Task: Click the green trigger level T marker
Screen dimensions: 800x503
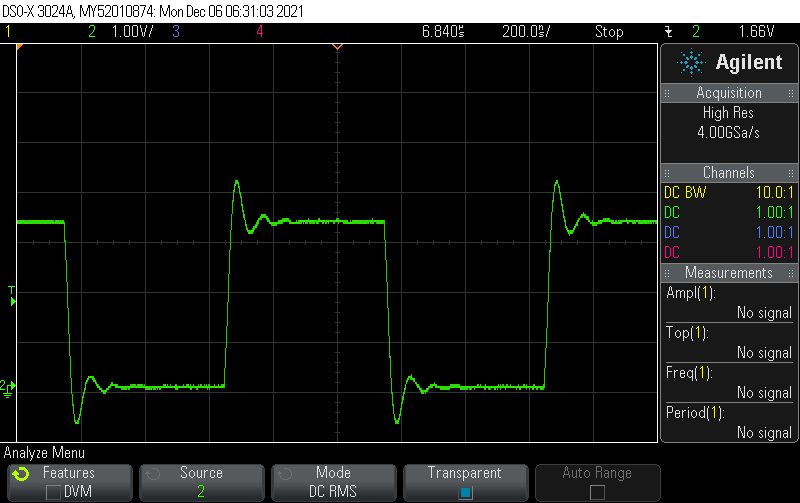Action: click(x=12, y=297)
